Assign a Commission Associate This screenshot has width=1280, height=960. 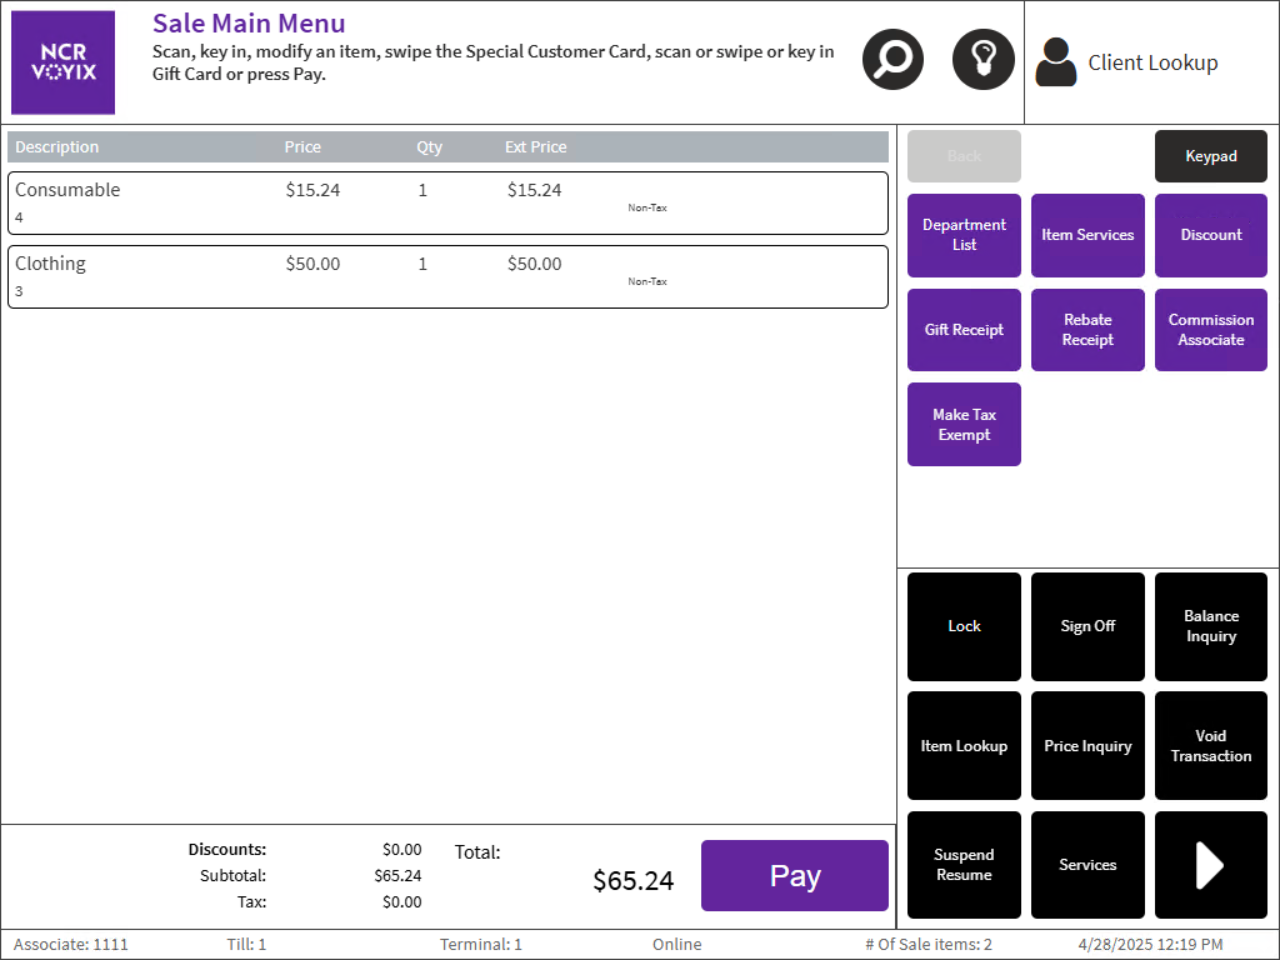tap(1211, 330)
